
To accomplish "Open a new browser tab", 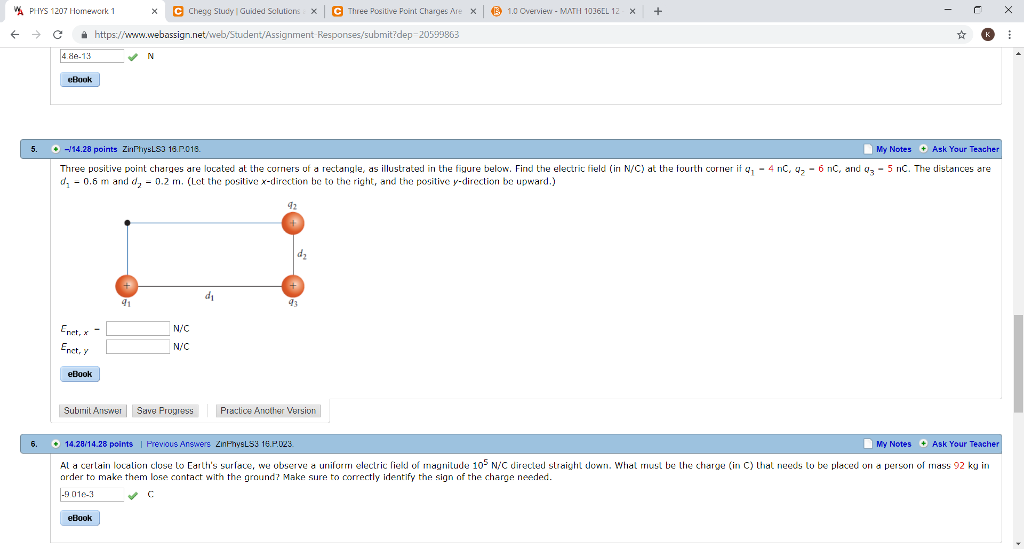I will pos(658,11).
